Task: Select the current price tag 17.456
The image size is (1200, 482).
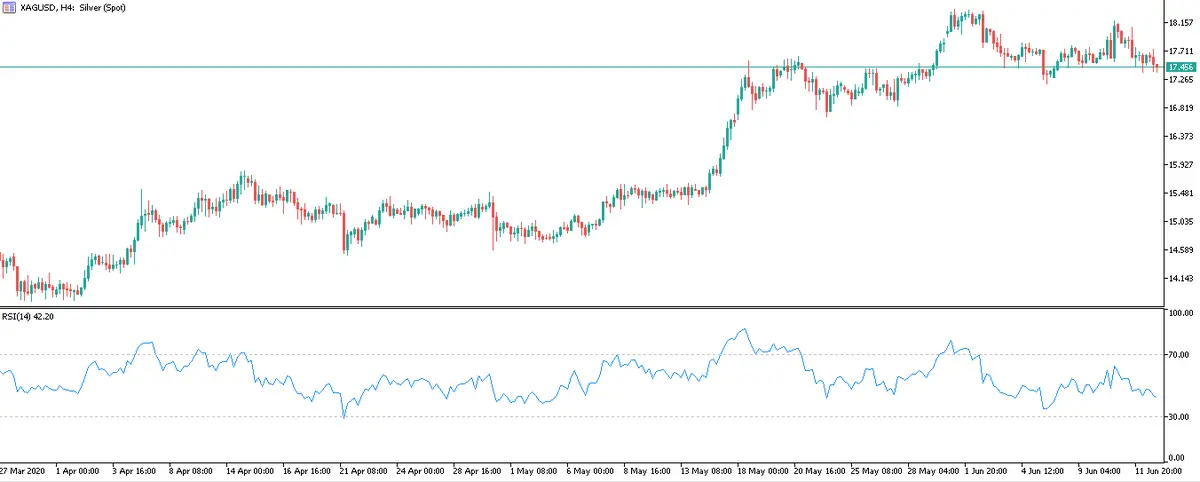Action: click(x=1181, y=67)
